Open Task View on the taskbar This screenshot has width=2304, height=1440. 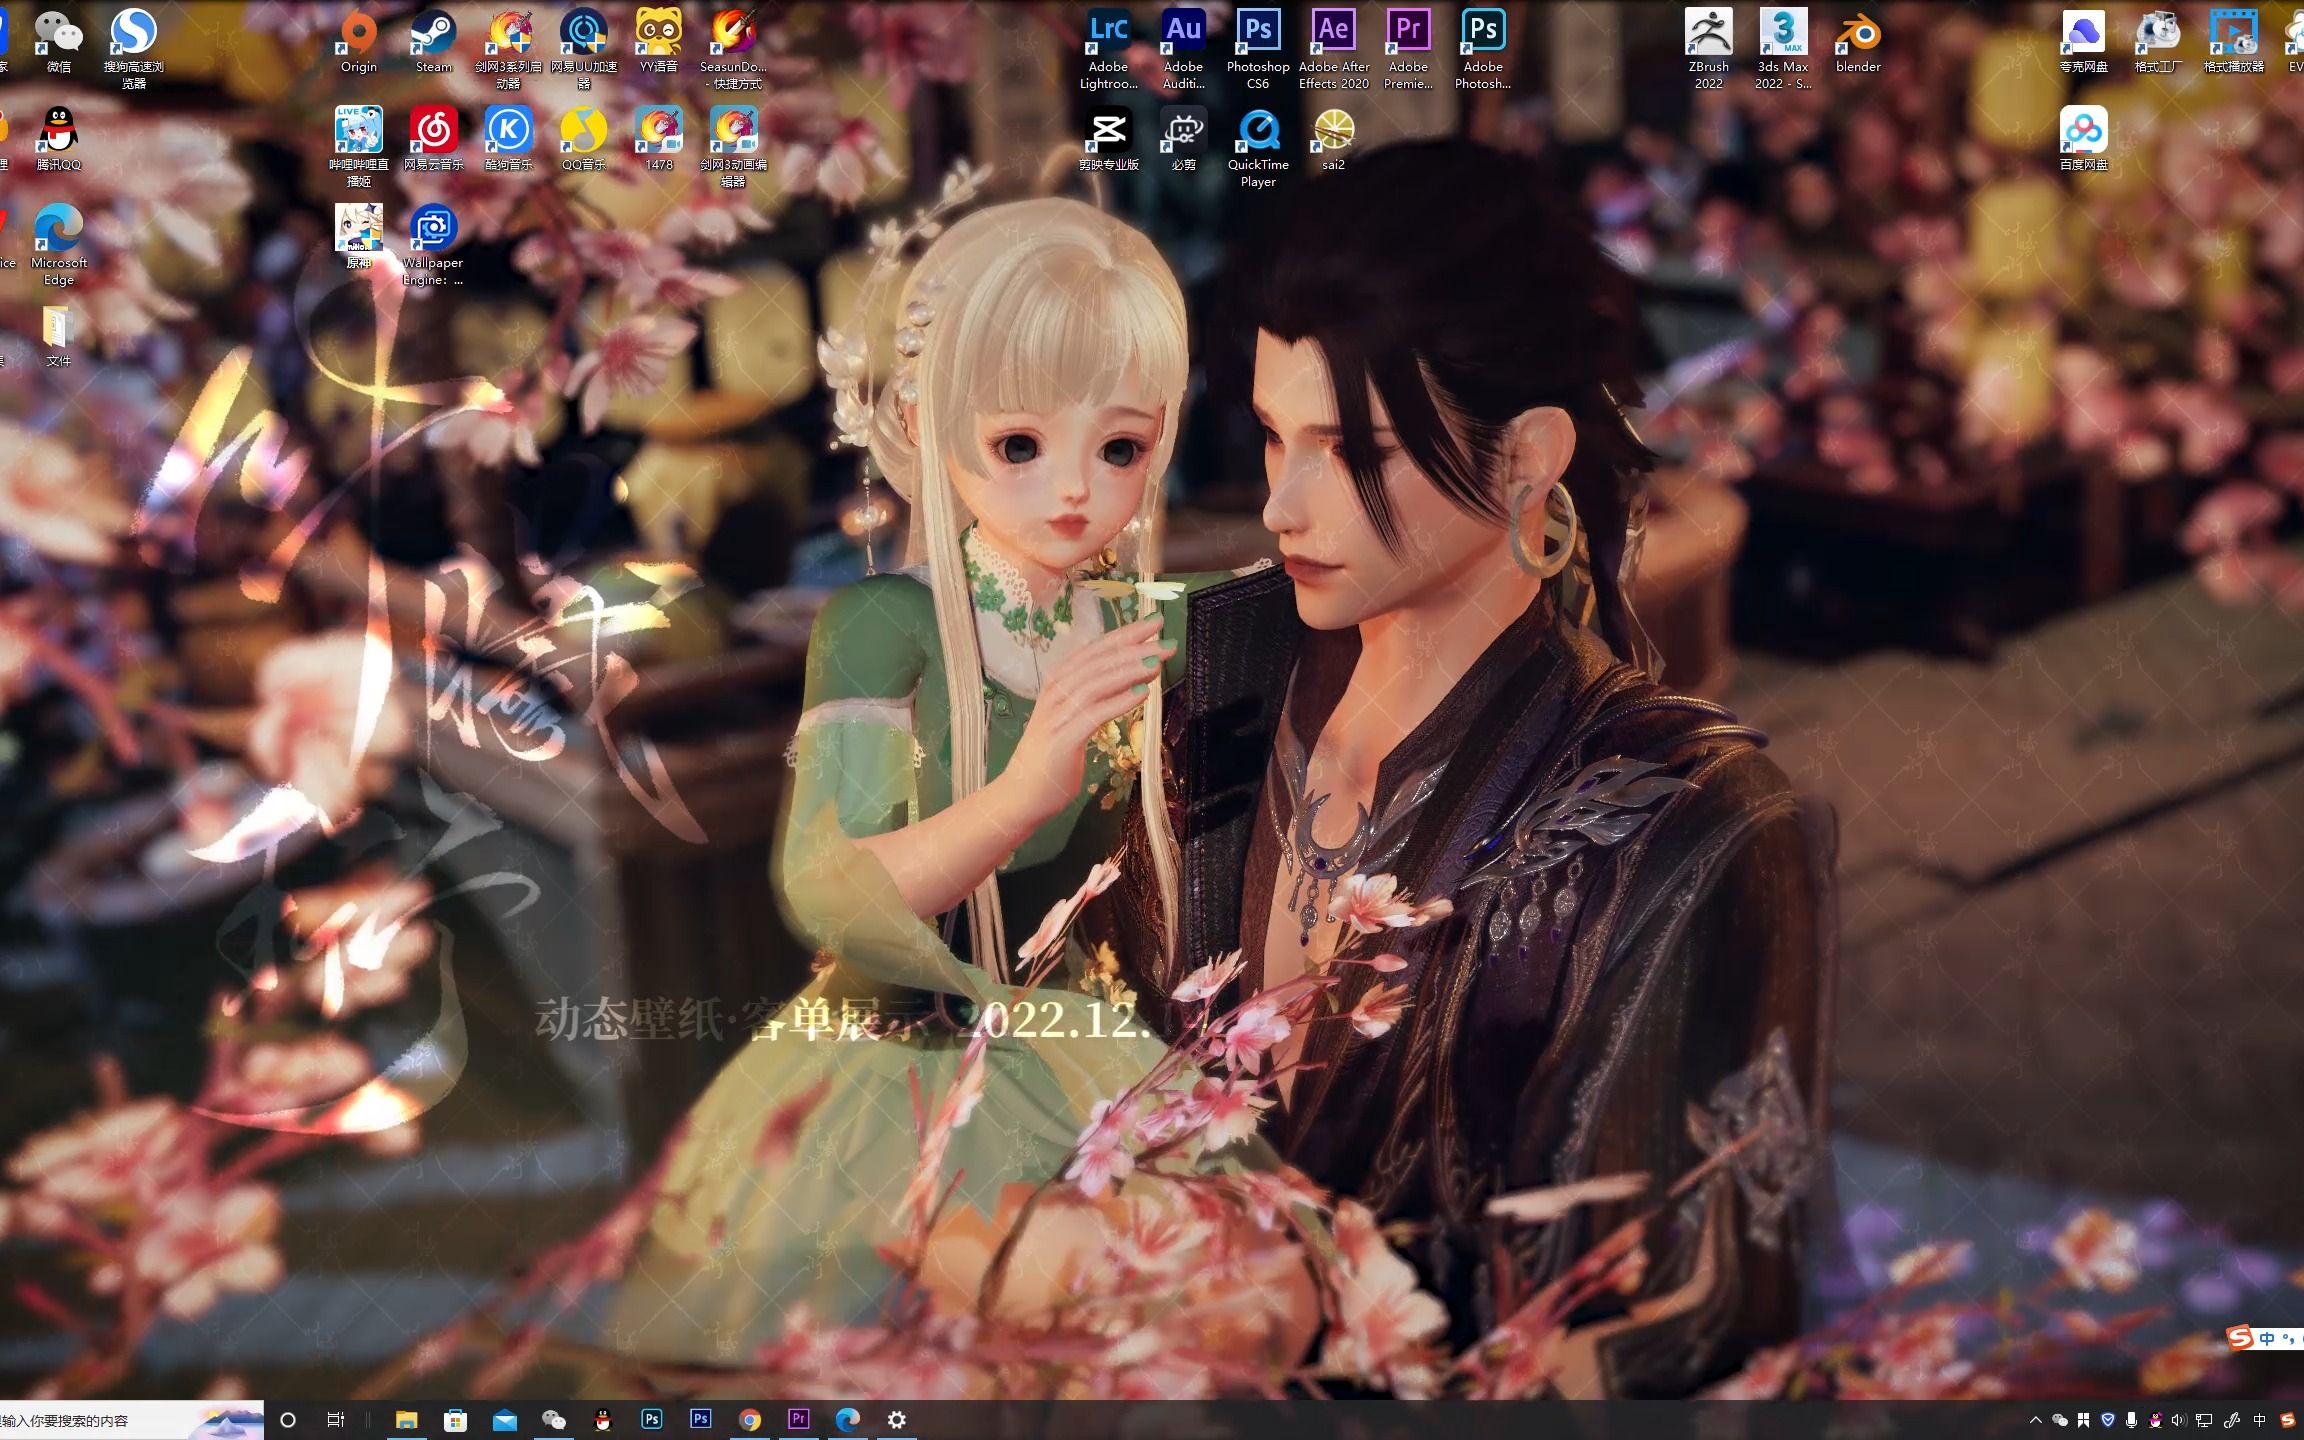coord(336,1420)
